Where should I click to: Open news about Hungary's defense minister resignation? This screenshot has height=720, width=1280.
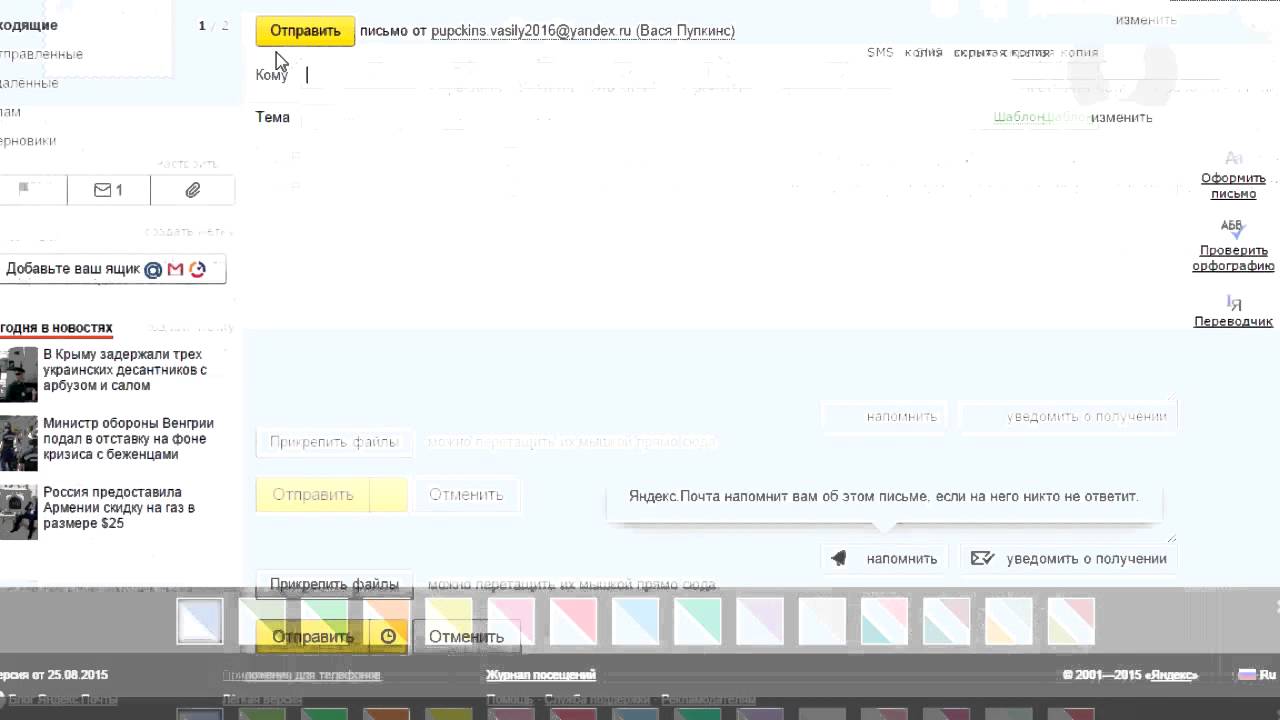pyautogui.click(x=128, y=439)
